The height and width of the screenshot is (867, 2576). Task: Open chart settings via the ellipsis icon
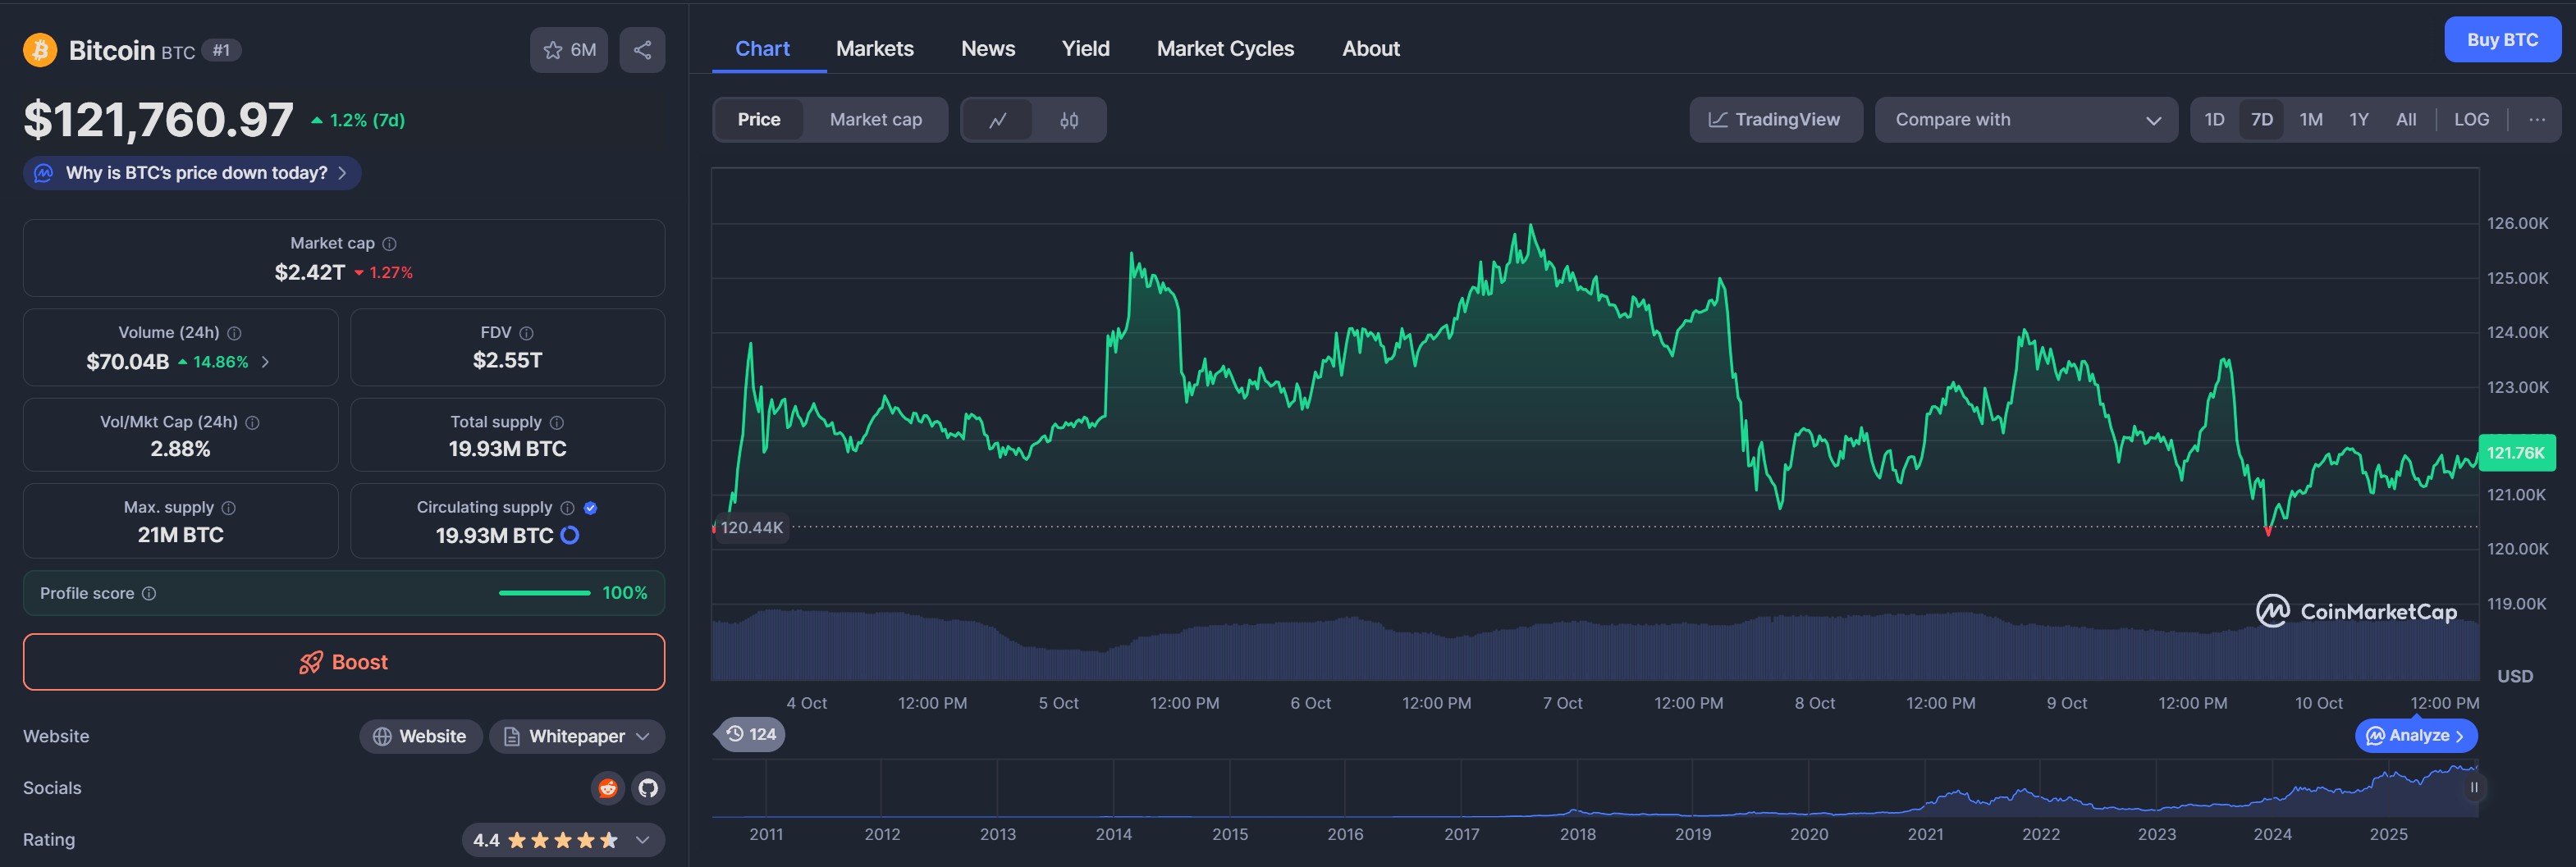(2537, 119)
